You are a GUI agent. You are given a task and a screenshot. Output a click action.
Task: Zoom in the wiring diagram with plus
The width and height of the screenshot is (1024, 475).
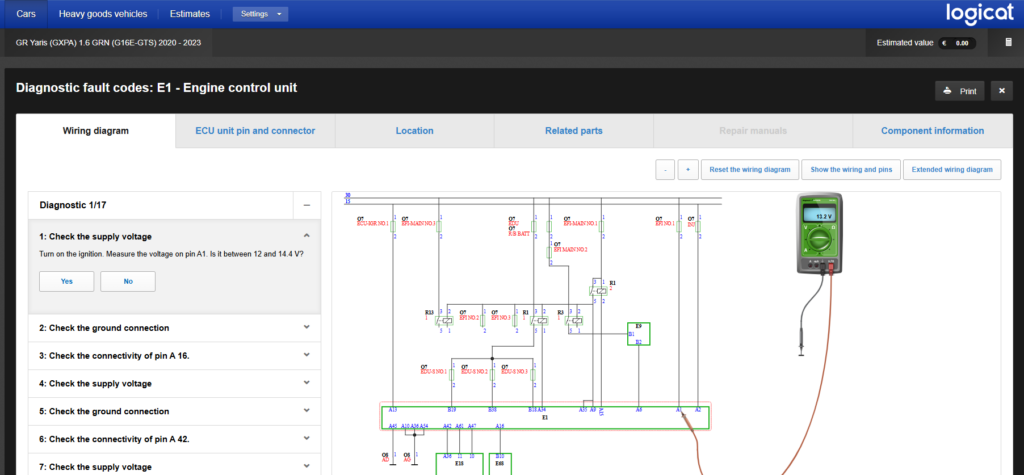coord(687,169)
